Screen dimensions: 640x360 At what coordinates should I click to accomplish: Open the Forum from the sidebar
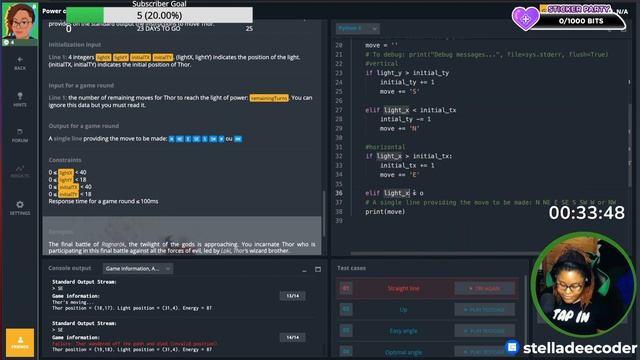20,135
